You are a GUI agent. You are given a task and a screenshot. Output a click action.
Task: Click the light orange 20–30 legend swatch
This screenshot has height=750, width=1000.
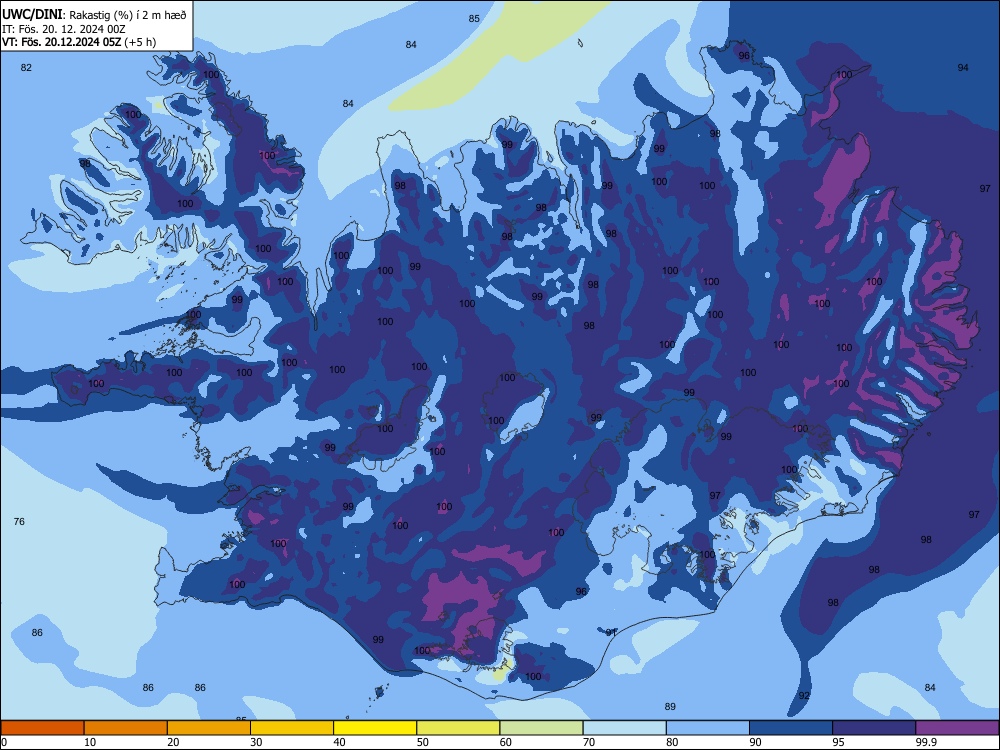[x=209, y=728]
